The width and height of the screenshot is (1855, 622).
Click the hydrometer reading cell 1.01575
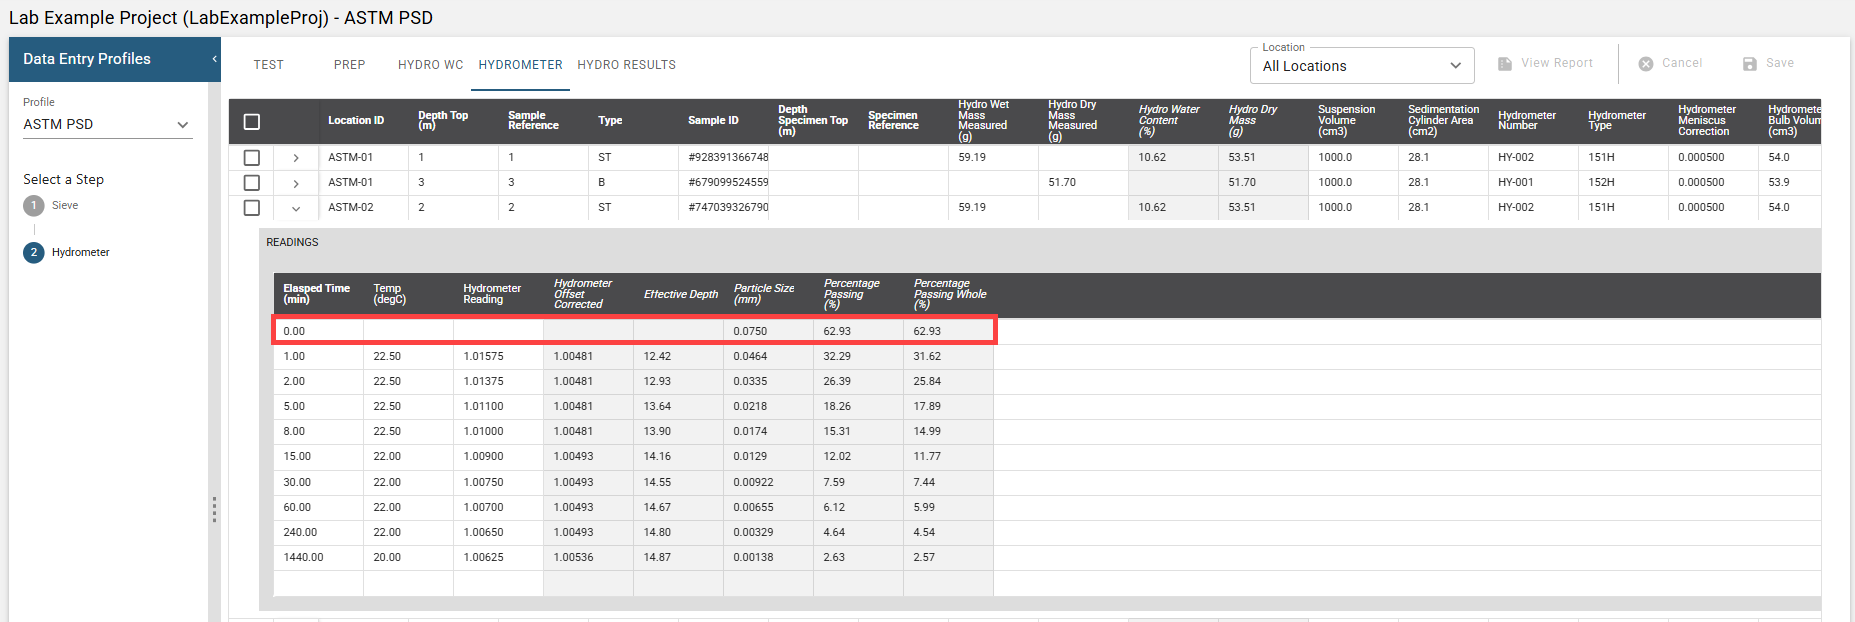coord(484,357)
